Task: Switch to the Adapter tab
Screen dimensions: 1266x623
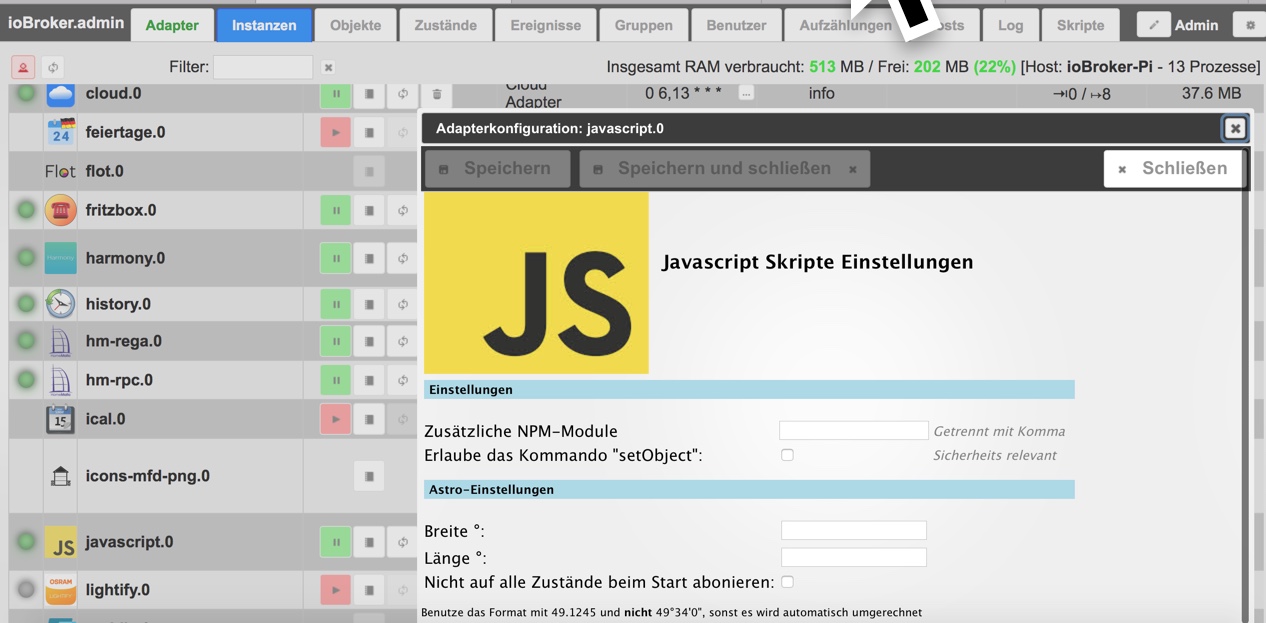Action: 172,25
